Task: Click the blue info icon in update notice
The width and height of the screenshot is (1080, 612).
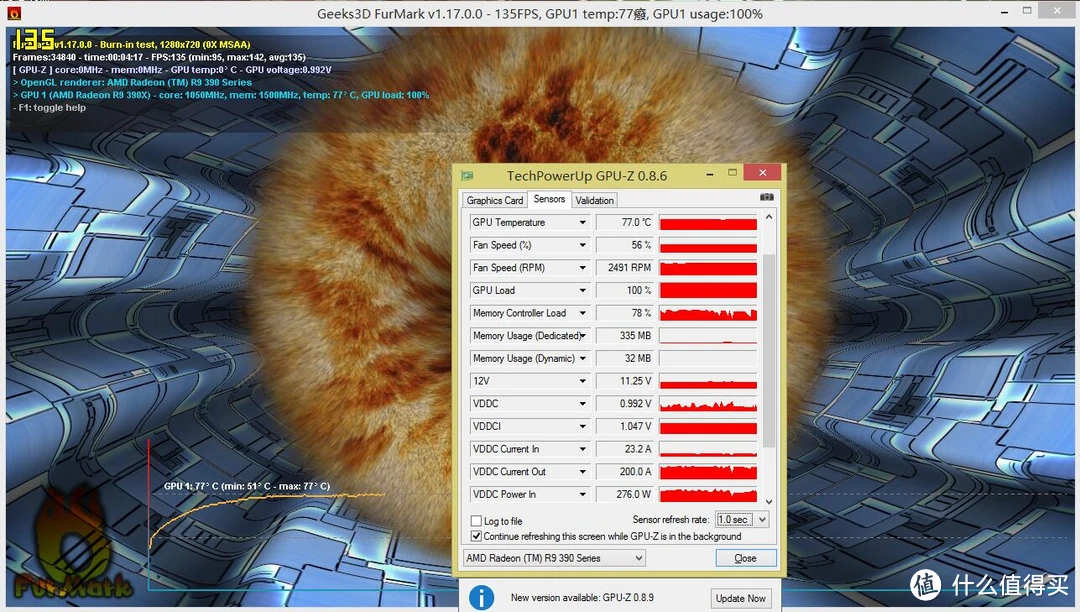Action: point(481,598)
